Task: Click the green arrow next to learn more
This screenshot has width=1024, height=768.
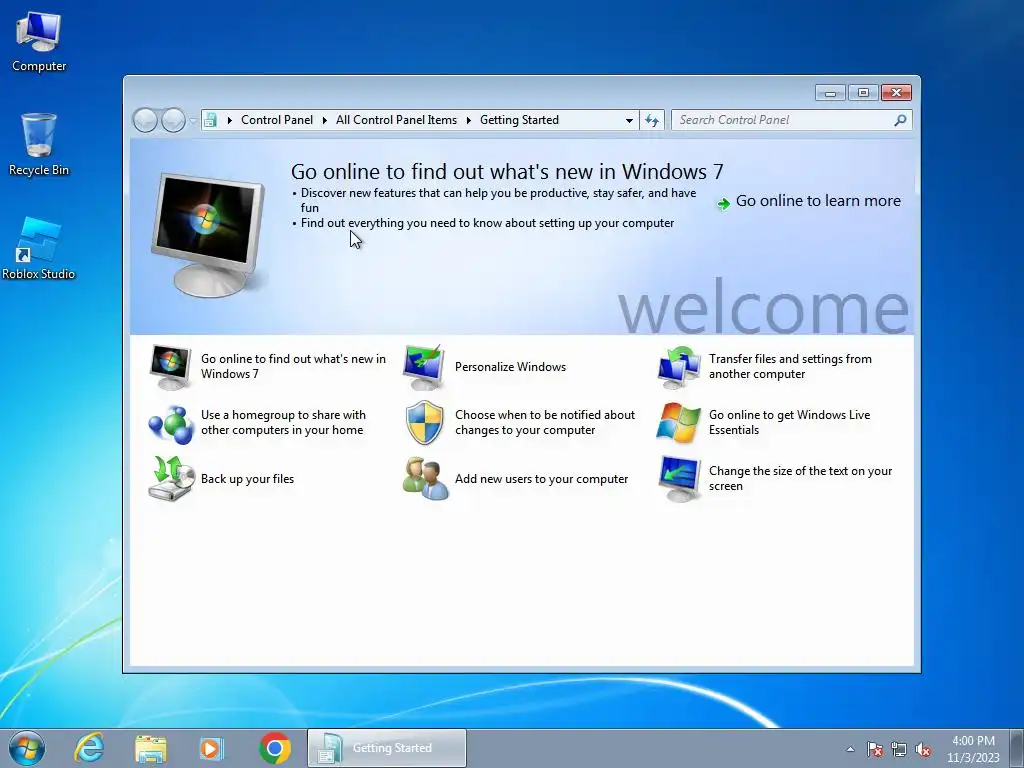Action: click(723, 204)
